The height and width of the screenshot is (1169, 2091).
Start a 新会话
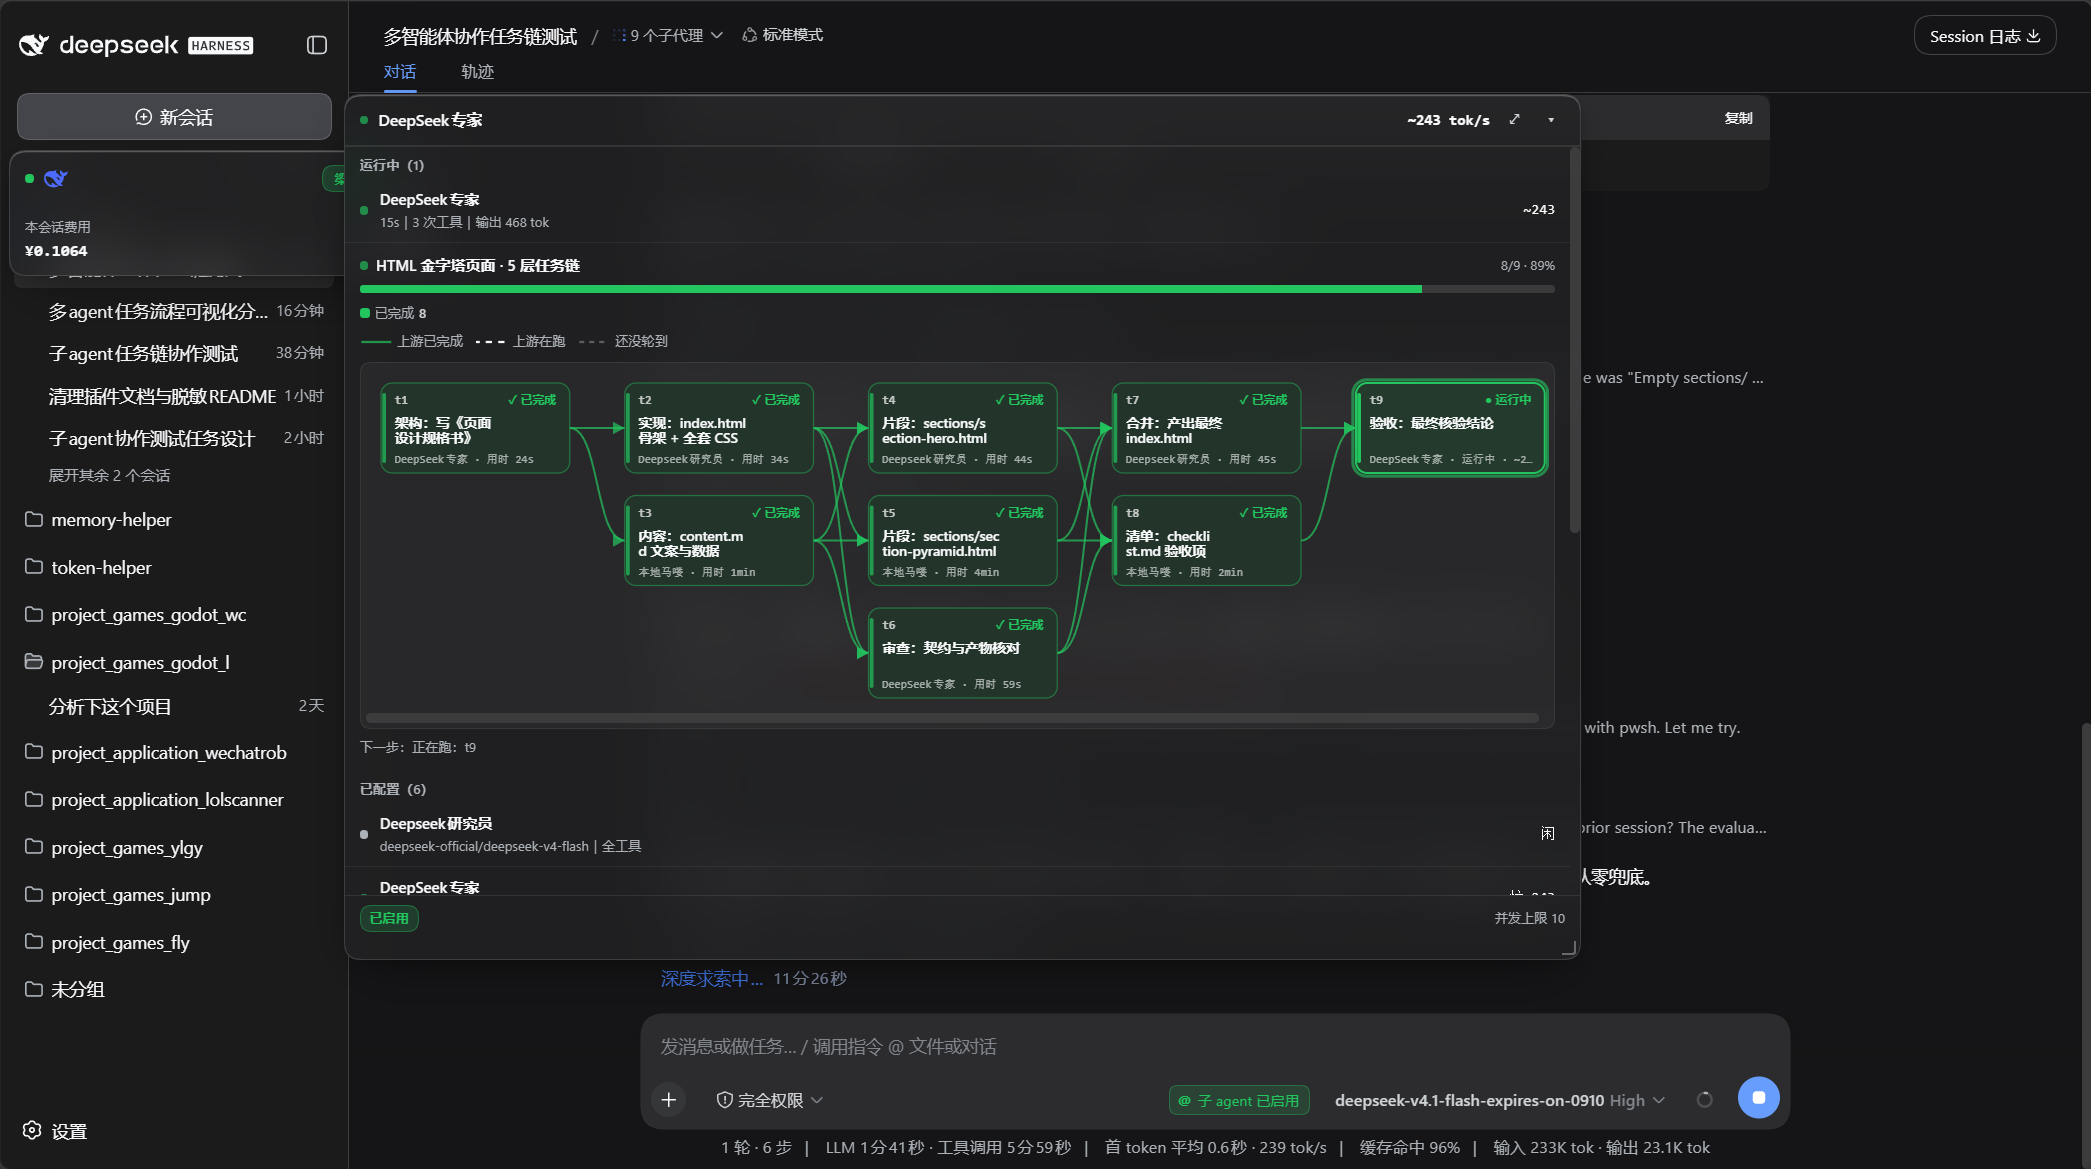pyautogui.click(x=174, y=117)
